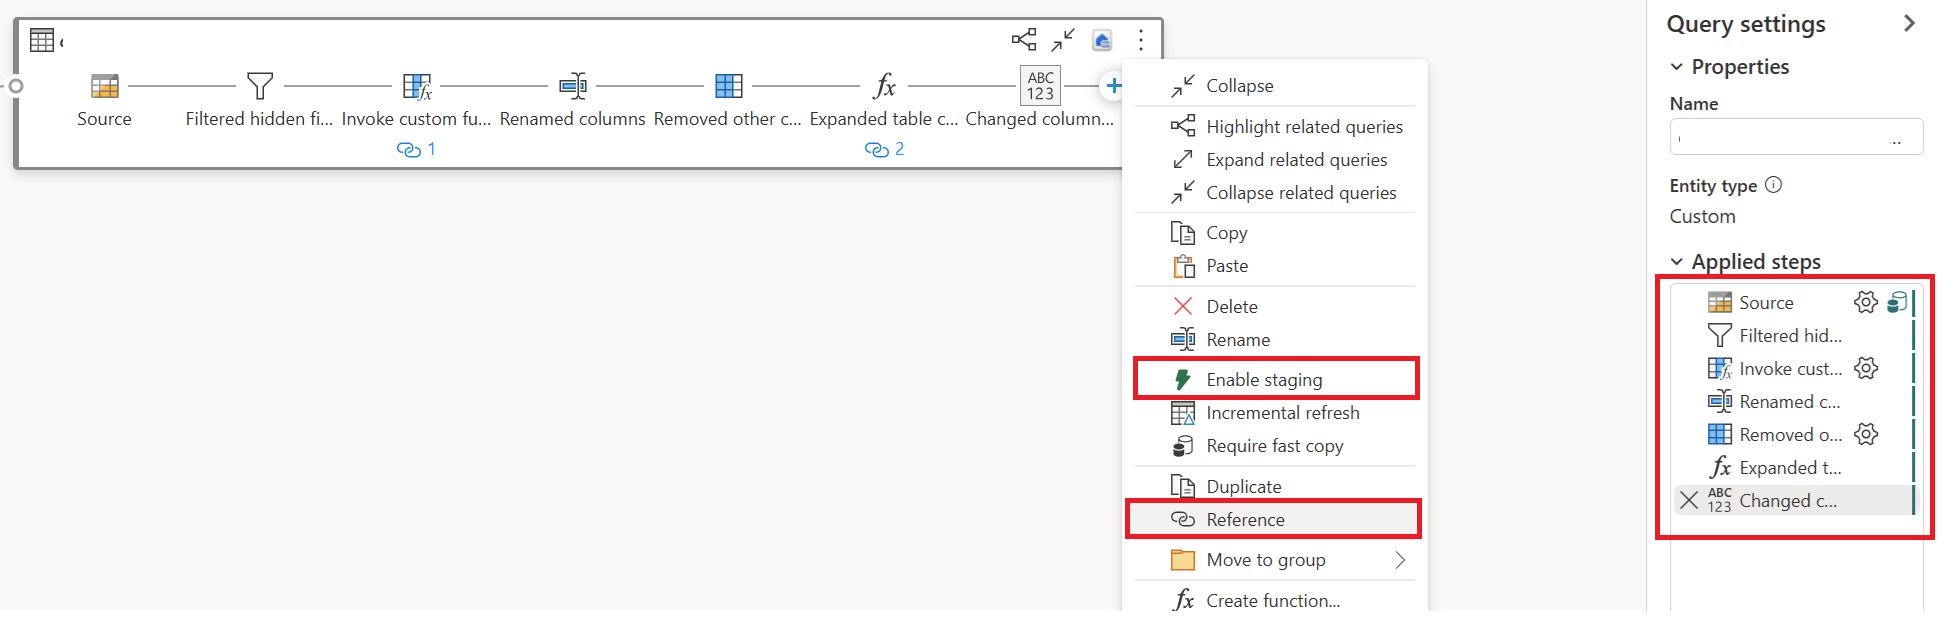1943x627 pixels.
Task: Click the Query settings heading
Action: (x=1746, y=24)
